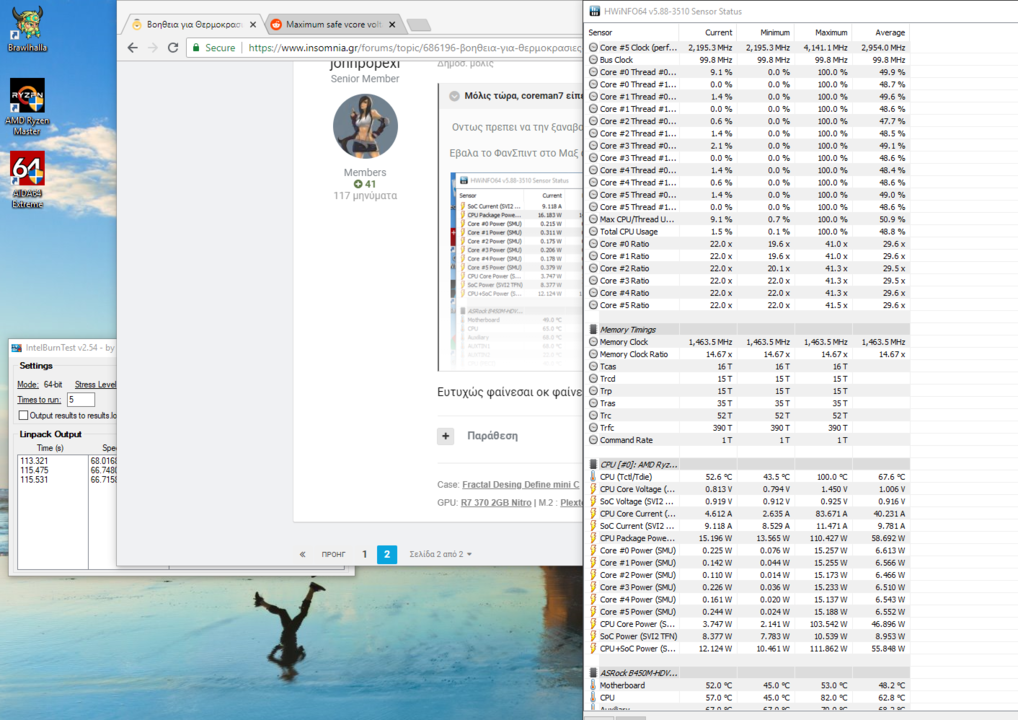Open R7 370 2GB Nitro link
This screenshot has height=720, width=1018.
pyautogui.click(x=496, y=503)
